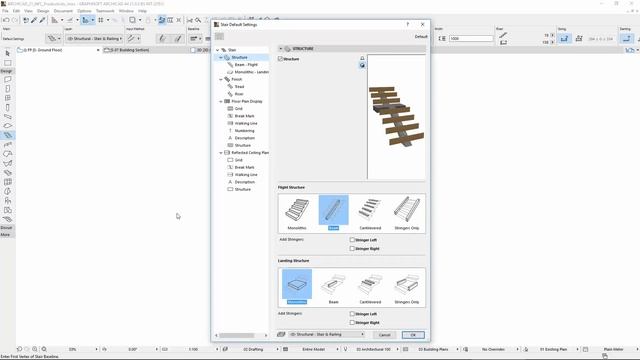Select Riser under Finish

click(239, 94)
